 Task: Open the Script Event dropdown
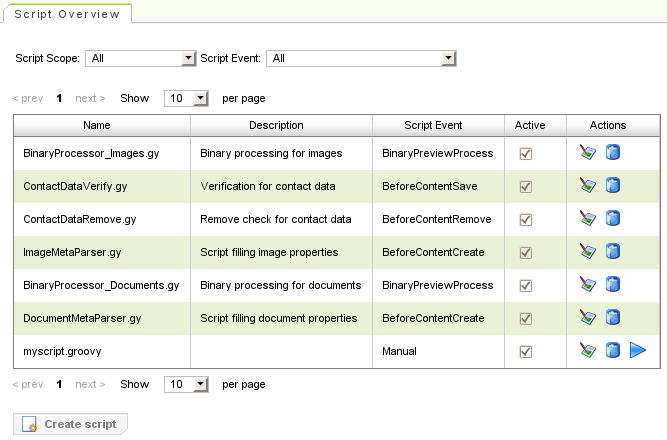click(x=361, y=59)
